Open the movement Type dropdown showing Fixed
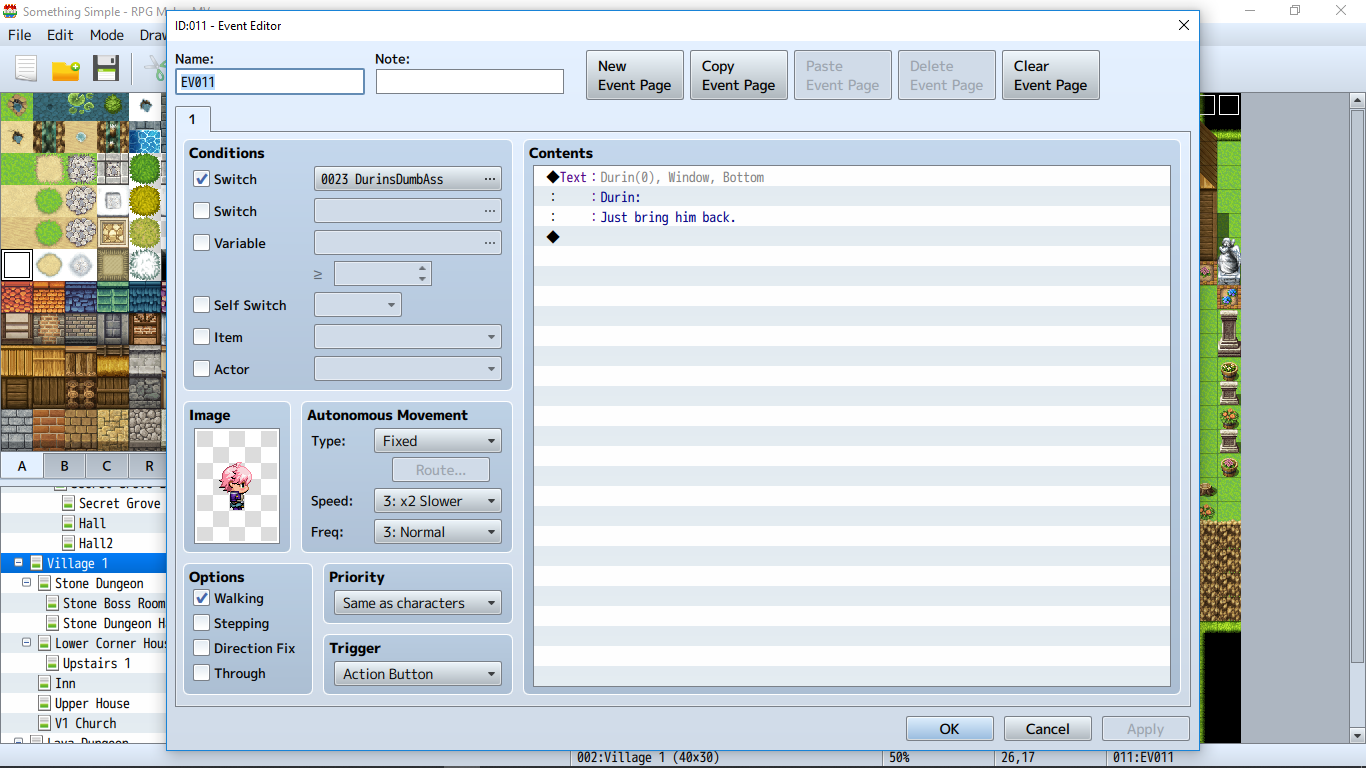This screenshot has height=768, width=1366. point(438,441)
